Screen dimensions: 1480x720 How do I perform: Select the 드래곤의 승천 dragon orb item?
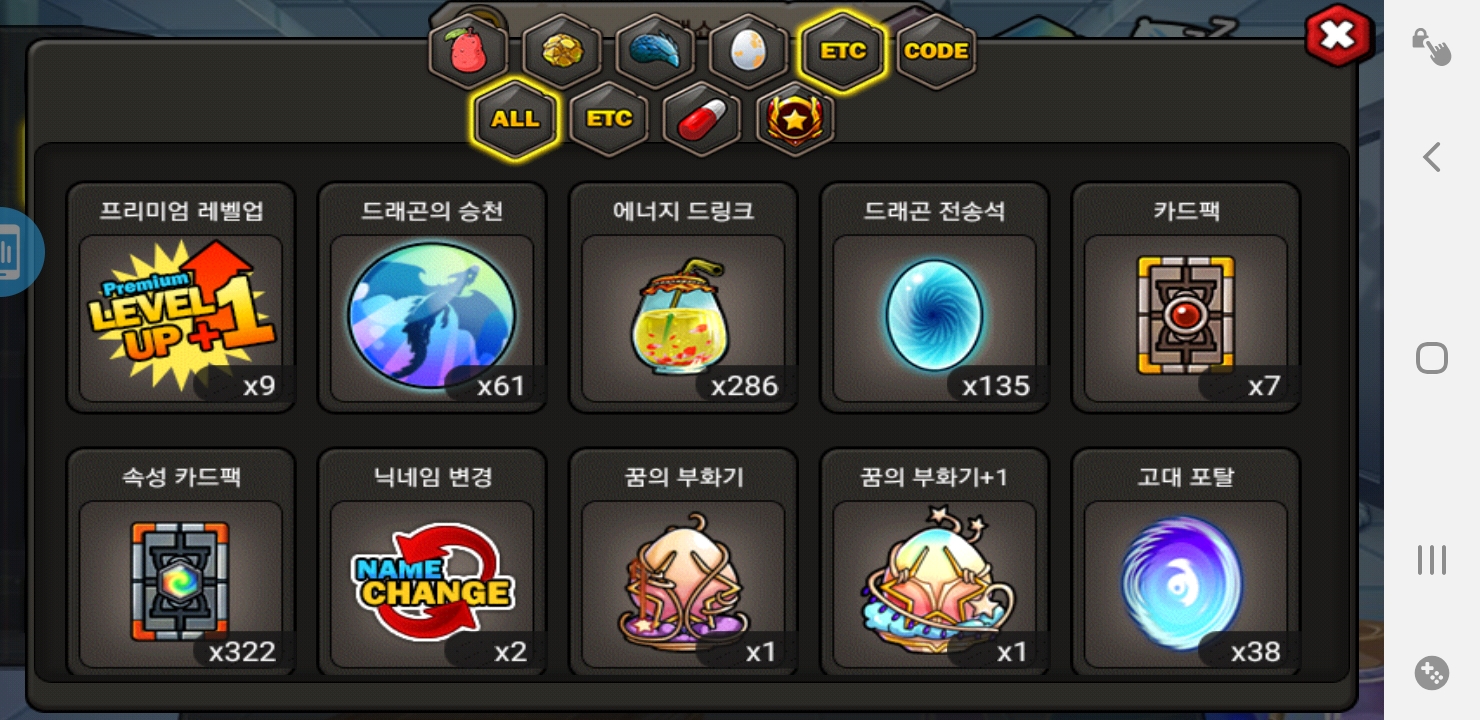(432, 297)
